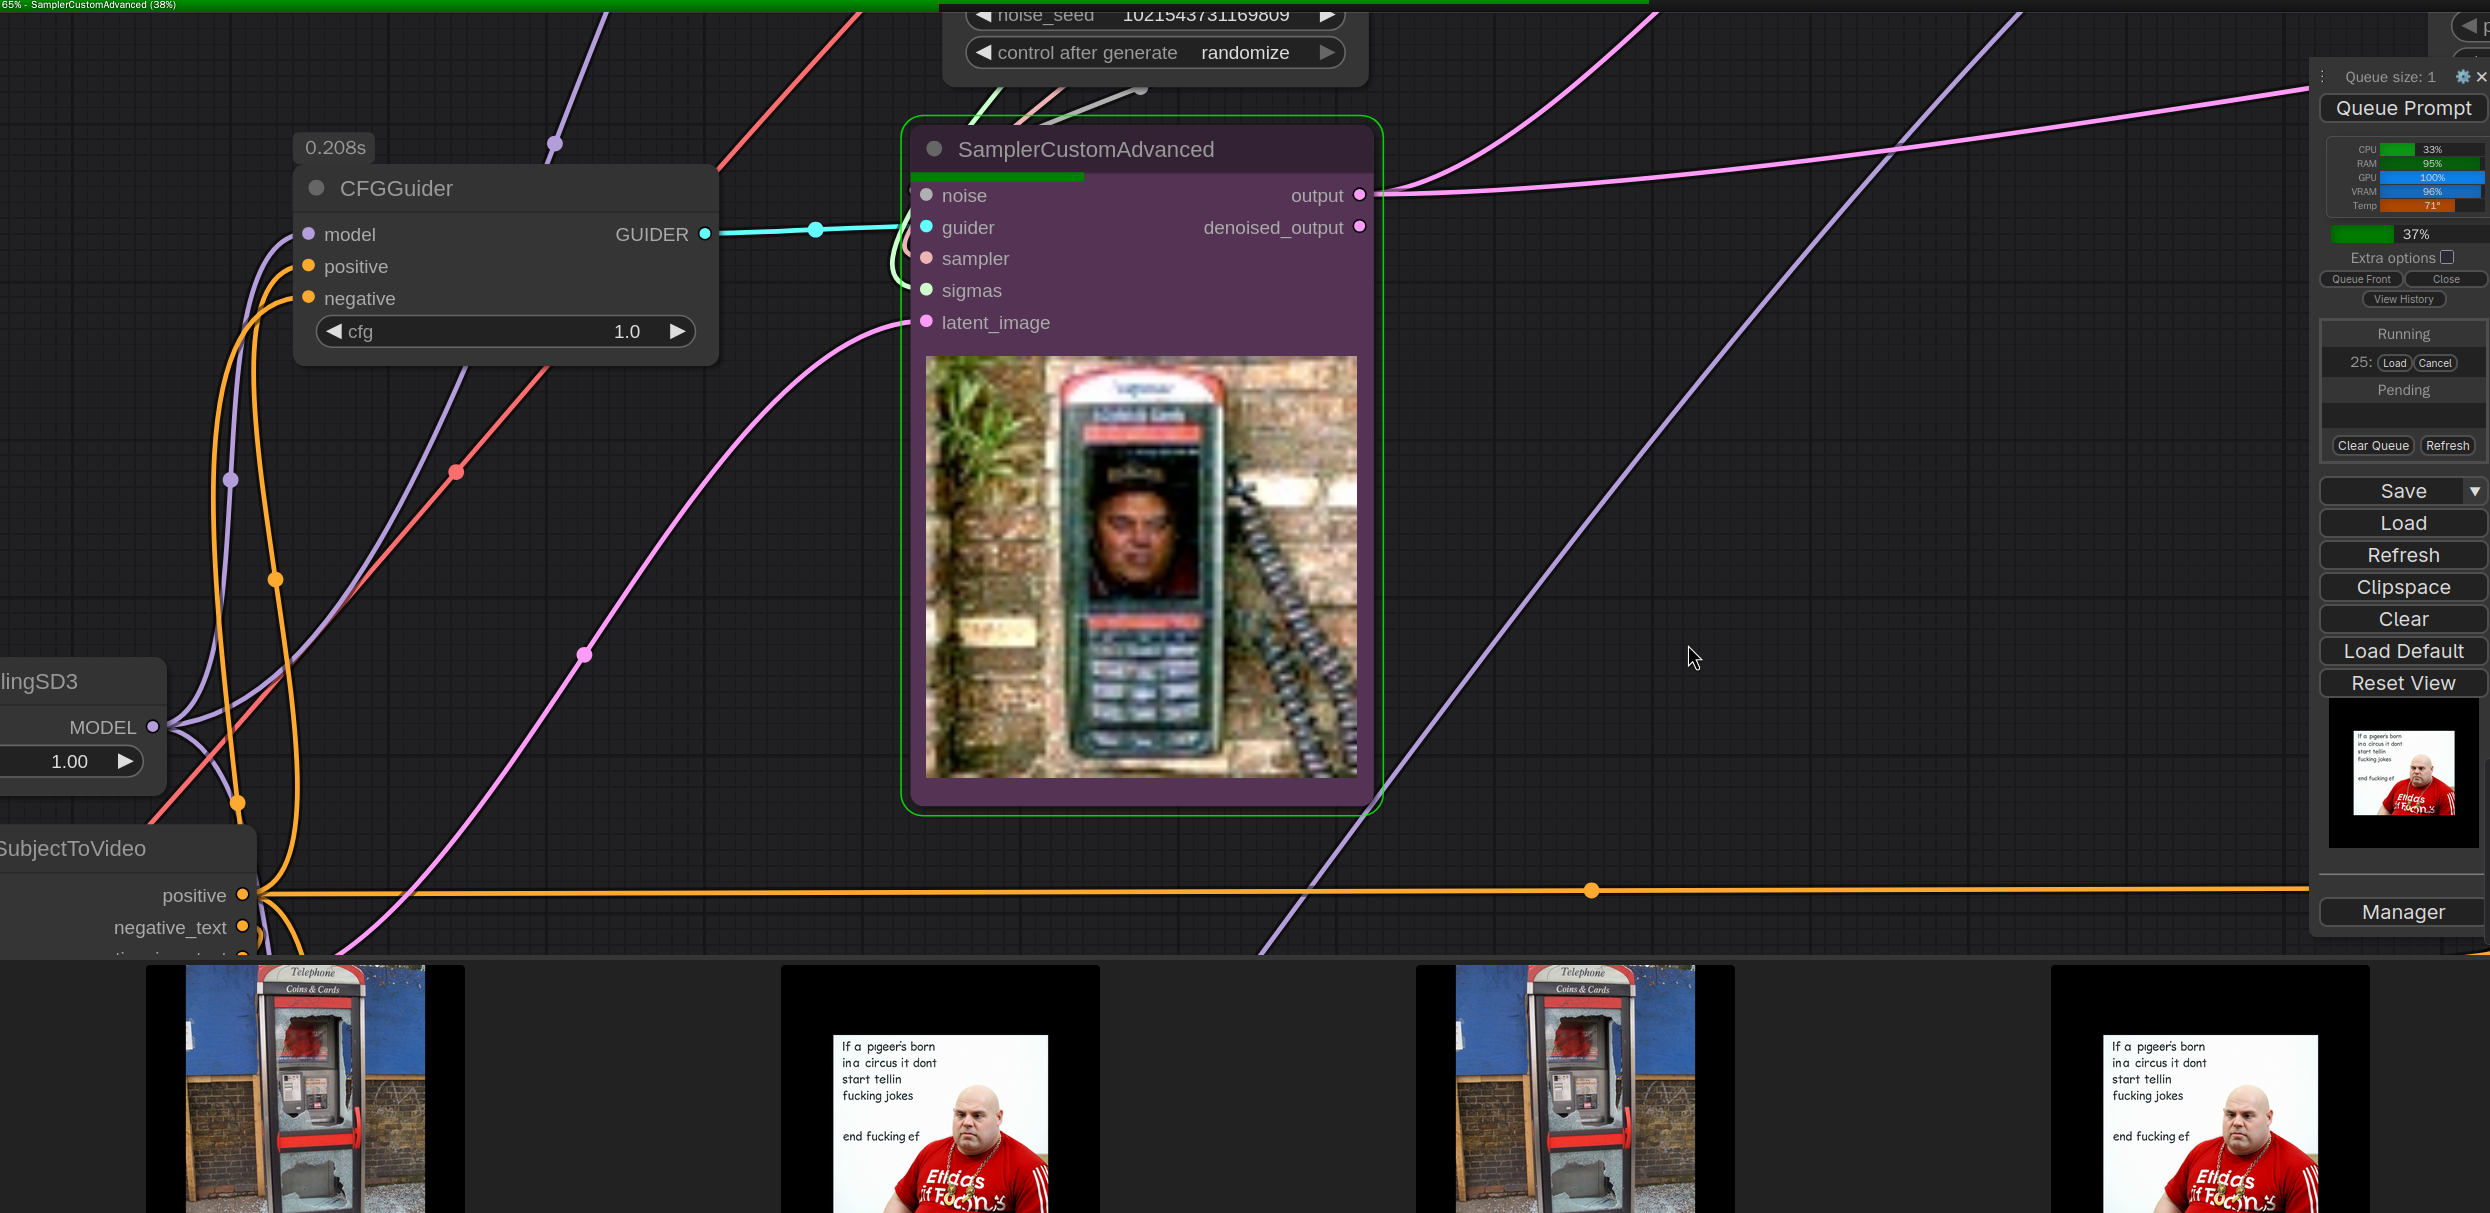Click the sampler preview image of phone

click(1141, 567)
